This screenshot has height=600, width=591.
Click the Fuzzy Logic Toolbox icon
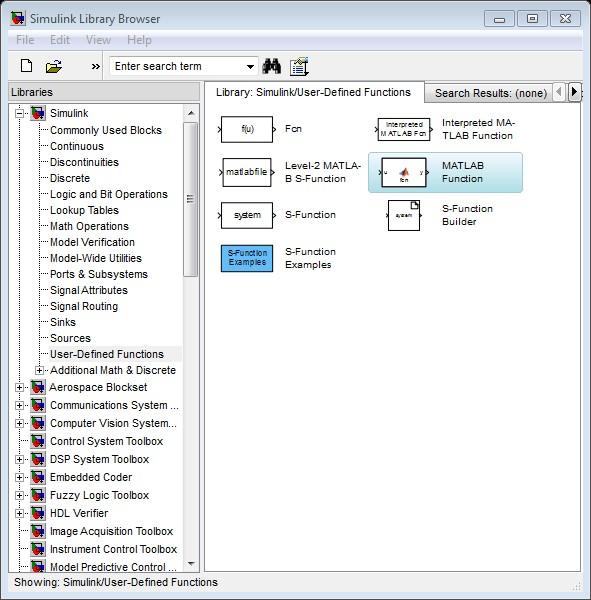tap(38, 495)
